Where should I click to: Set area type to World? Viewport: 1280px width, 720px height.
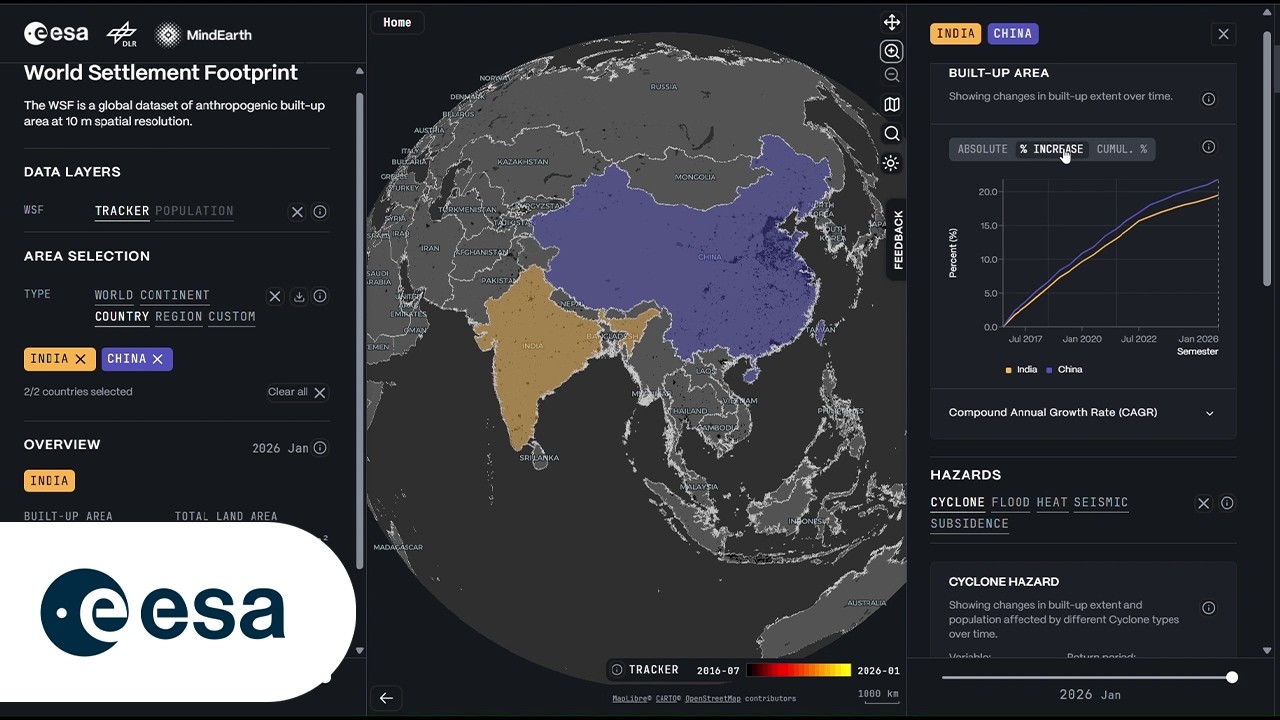114,295
